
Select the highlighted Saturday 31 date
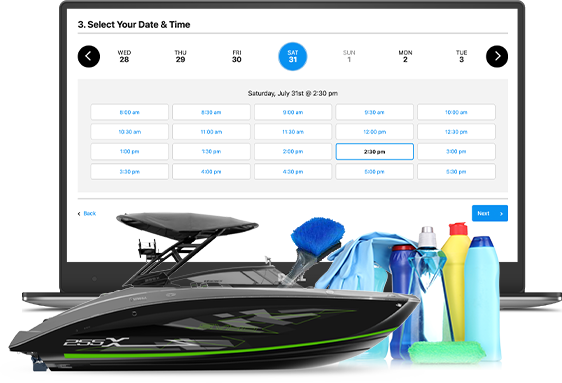(293, 57)
